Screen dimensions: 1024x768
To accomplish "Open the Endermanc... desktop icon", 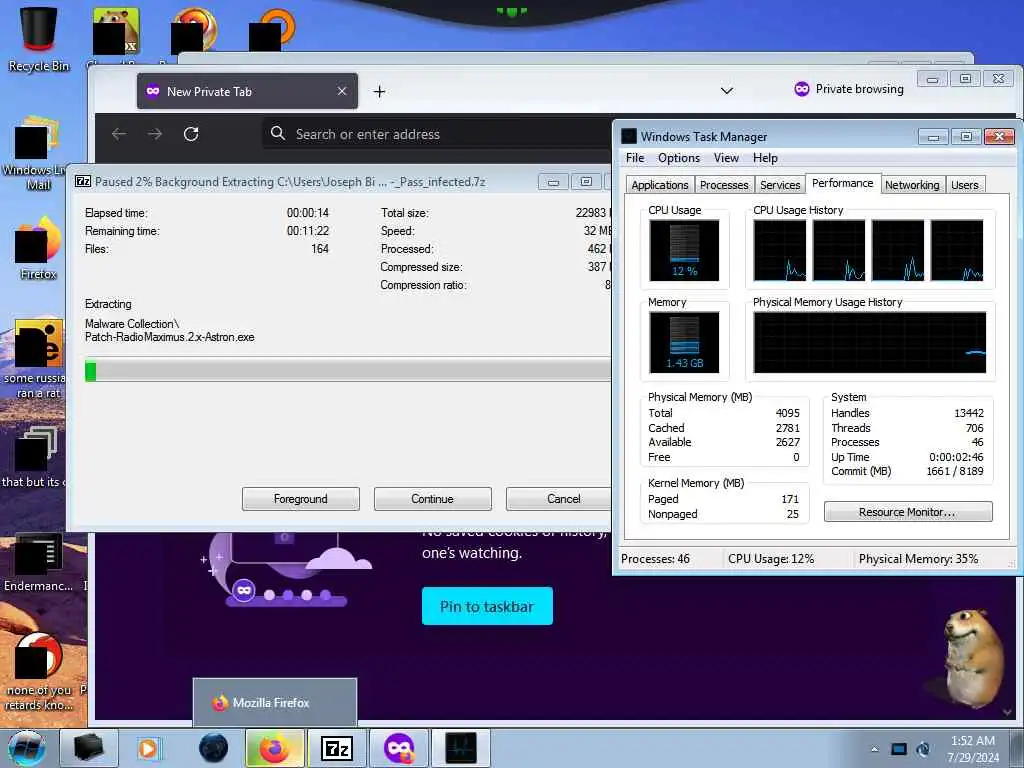I will (x=39, y=562).
